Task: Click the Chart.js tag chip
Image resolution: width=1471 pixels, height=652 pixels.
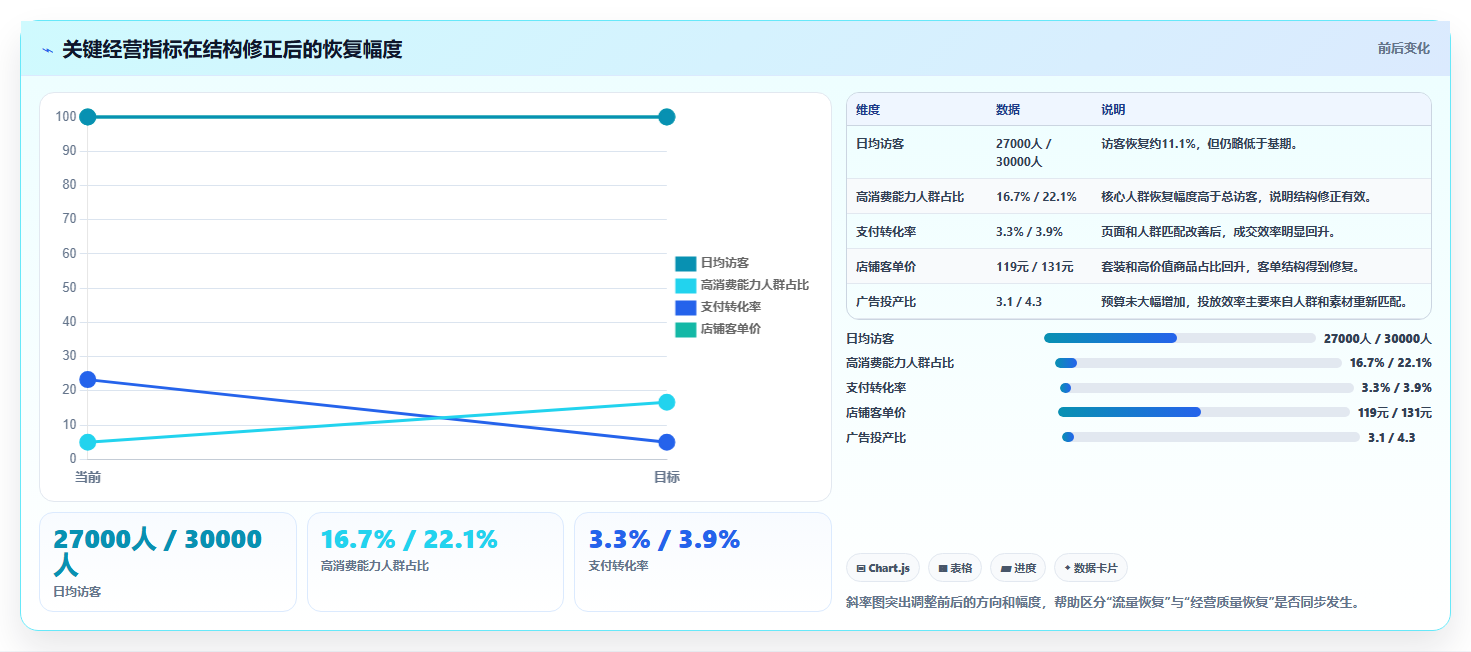Action: point(882,568)
